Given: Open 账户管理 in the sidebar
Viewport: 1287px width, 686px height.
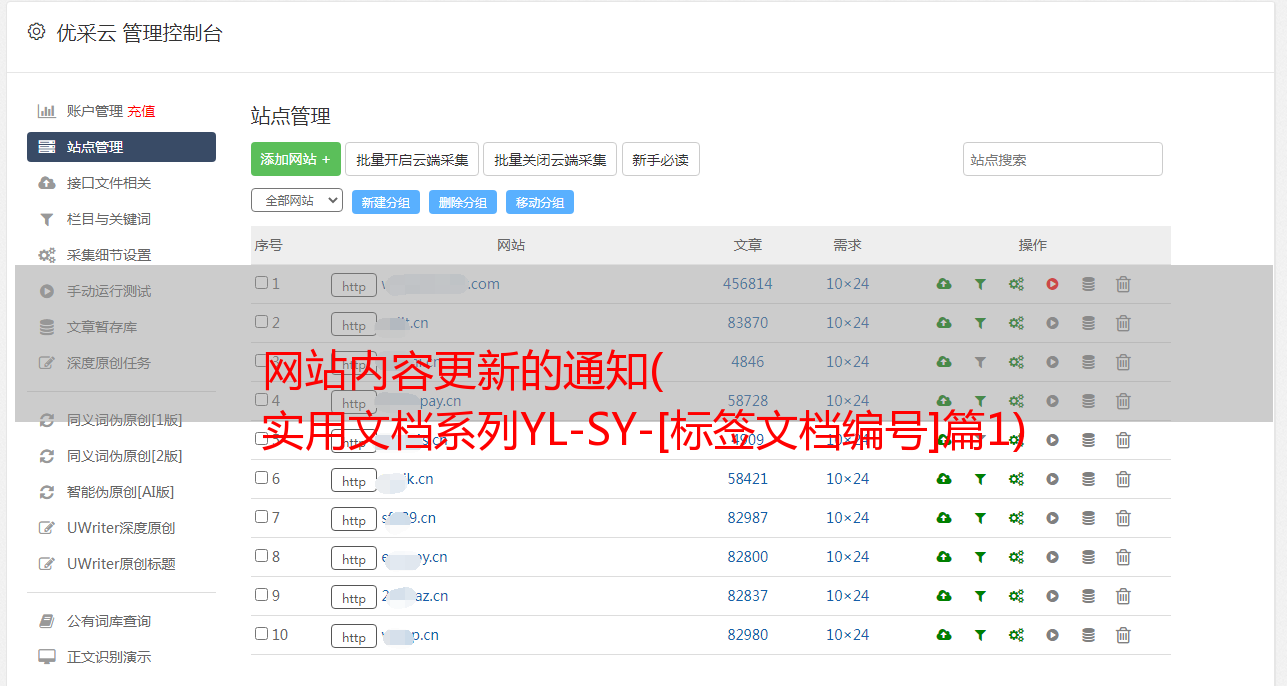Looking at the screenshot, I should [95, 111].
